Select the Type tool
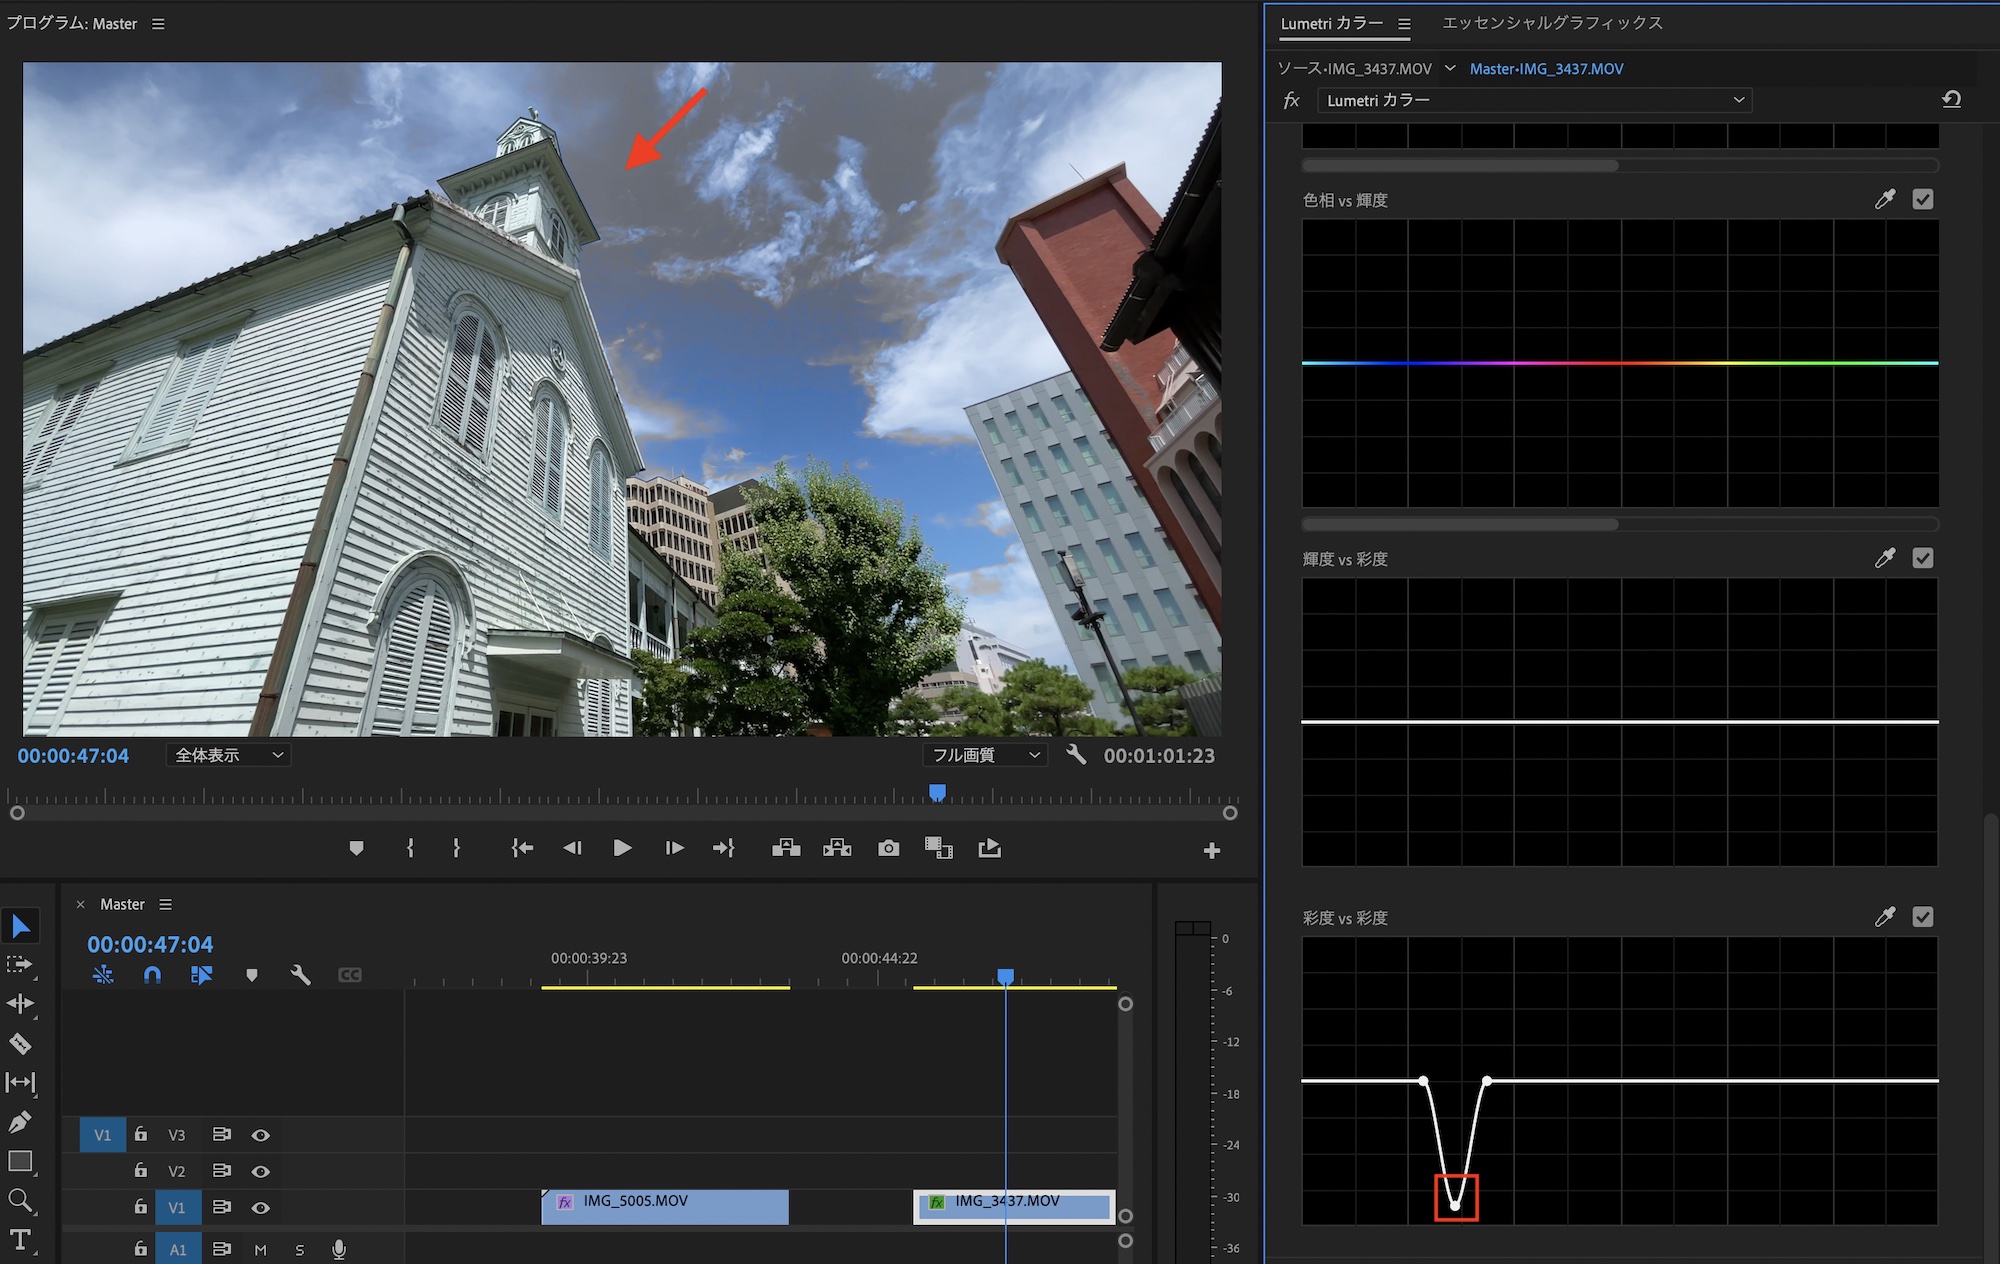 pos(20,1240)
